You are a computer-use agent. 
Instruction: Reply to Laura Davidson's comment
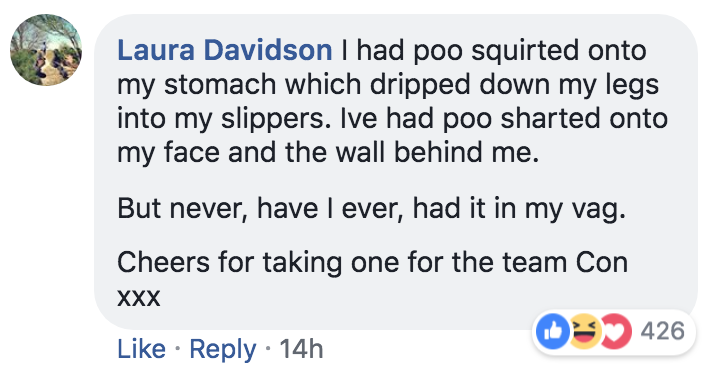pyautogui.click(x=223, y=350)
